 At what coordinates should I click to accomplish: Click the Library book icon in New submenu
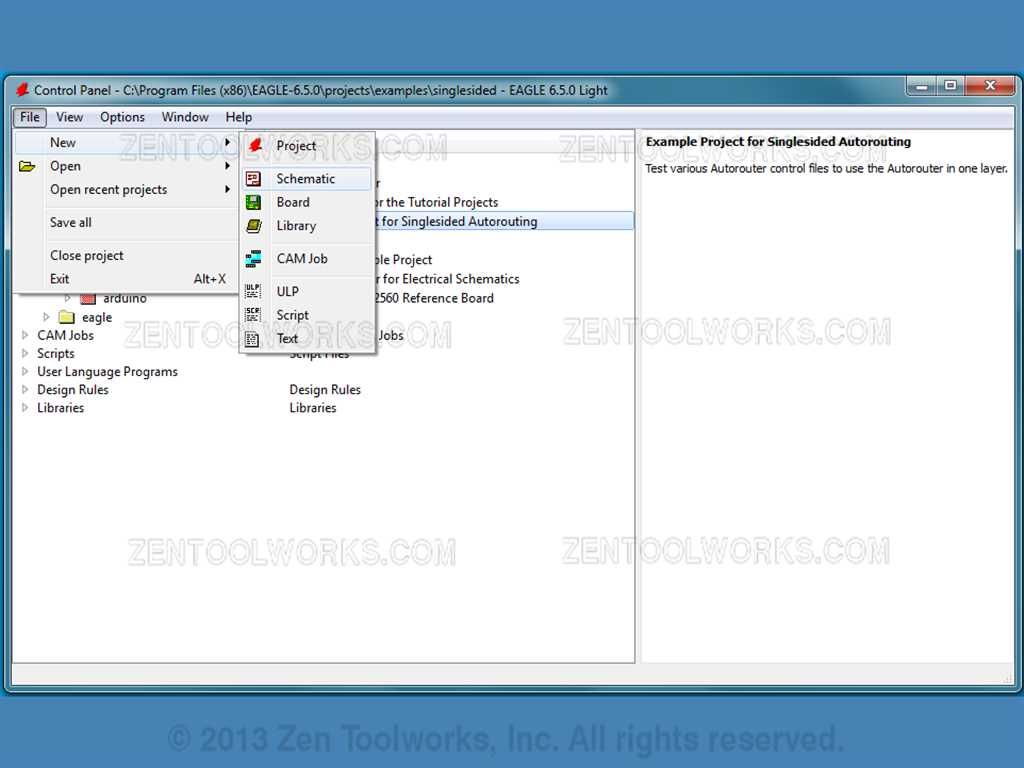coord(253,226)
